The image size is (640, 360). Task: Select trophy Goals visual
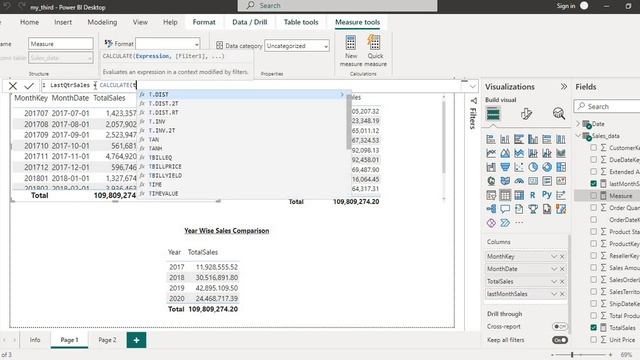[x=533, y=209]
